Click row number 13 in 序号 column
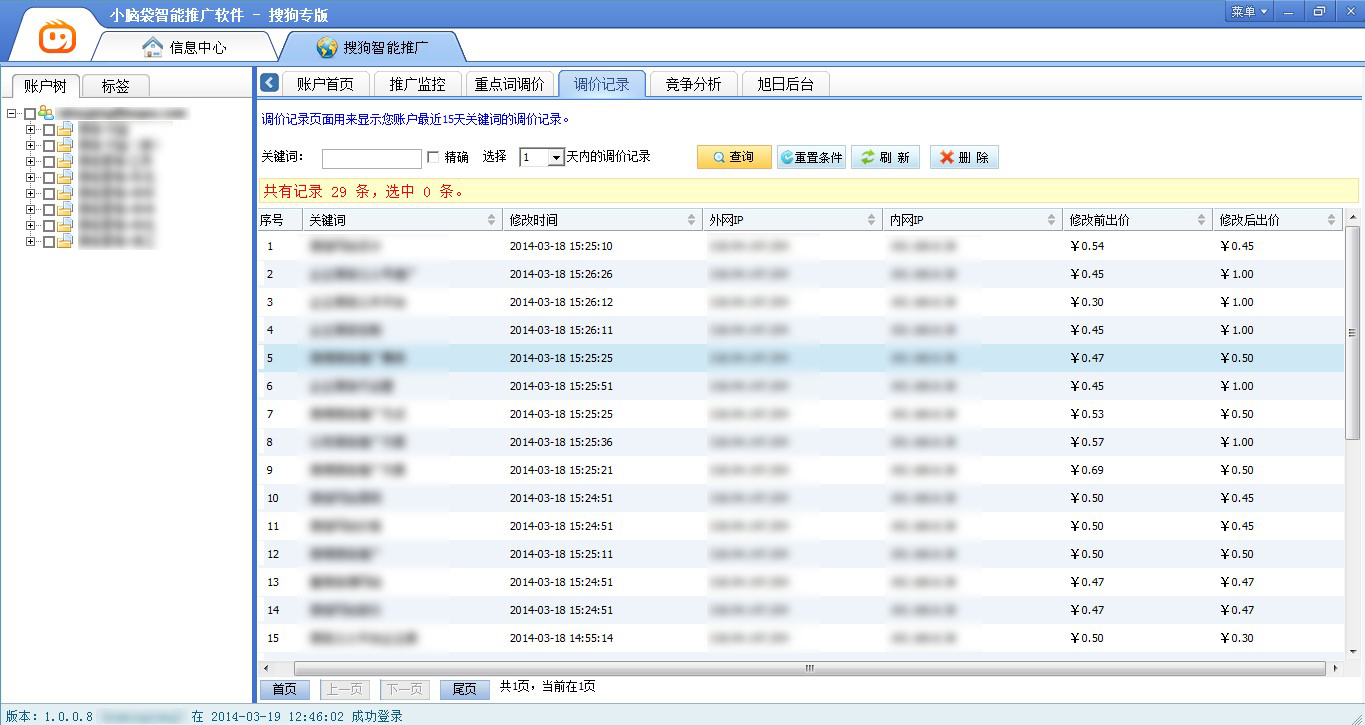Viewport: 1365px width, 725px height. click(273, 582)
